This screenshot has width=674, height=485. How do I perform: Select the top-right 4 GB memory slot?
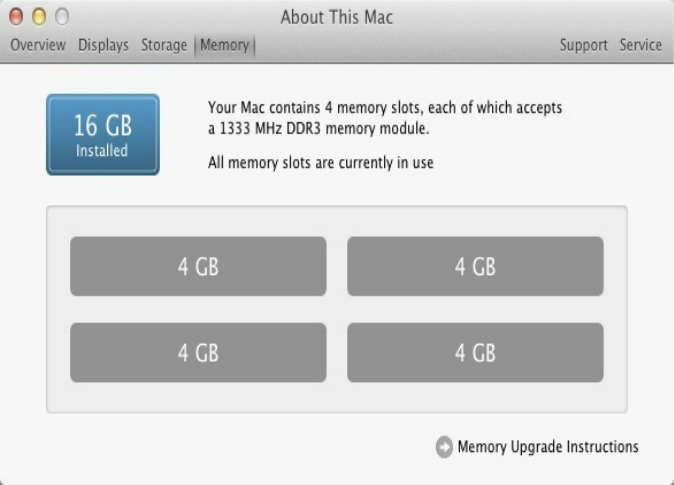click(475, 266)
